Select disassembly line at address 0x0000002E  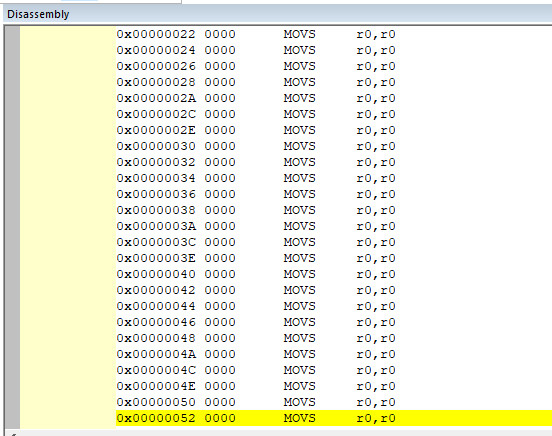334,130
